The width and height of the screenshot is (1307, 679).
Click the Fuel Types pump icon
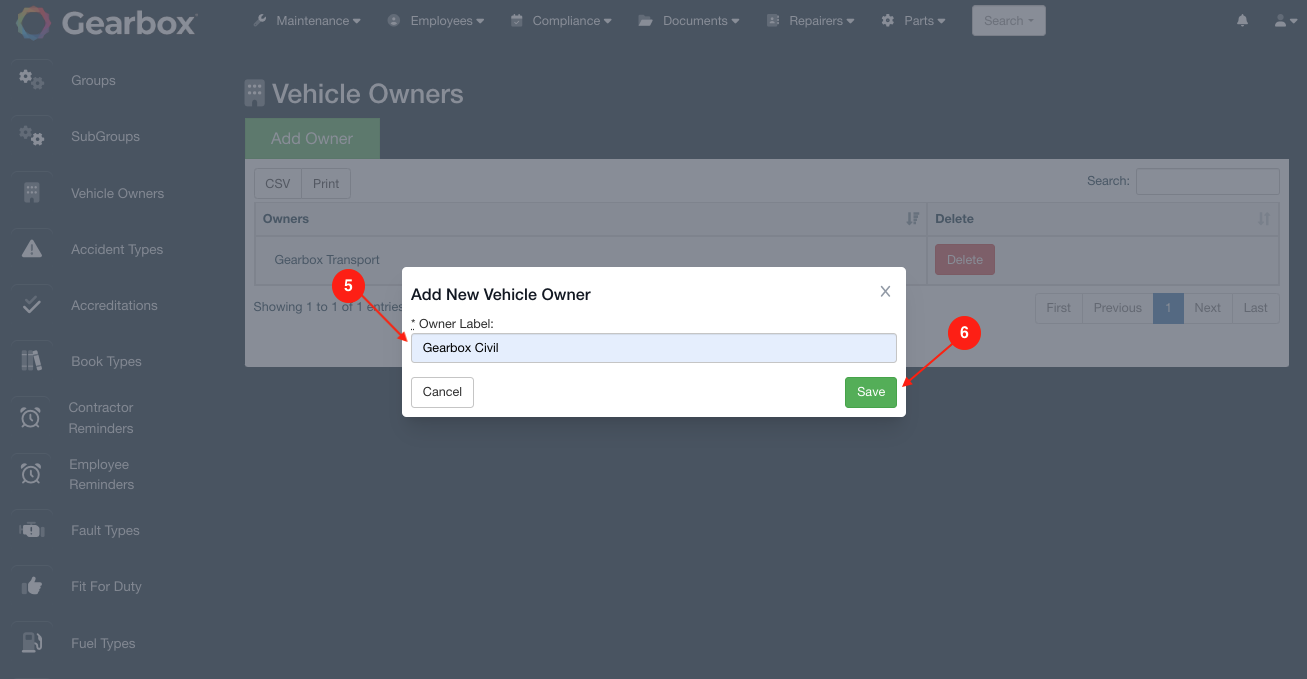[x=32, y=643]
